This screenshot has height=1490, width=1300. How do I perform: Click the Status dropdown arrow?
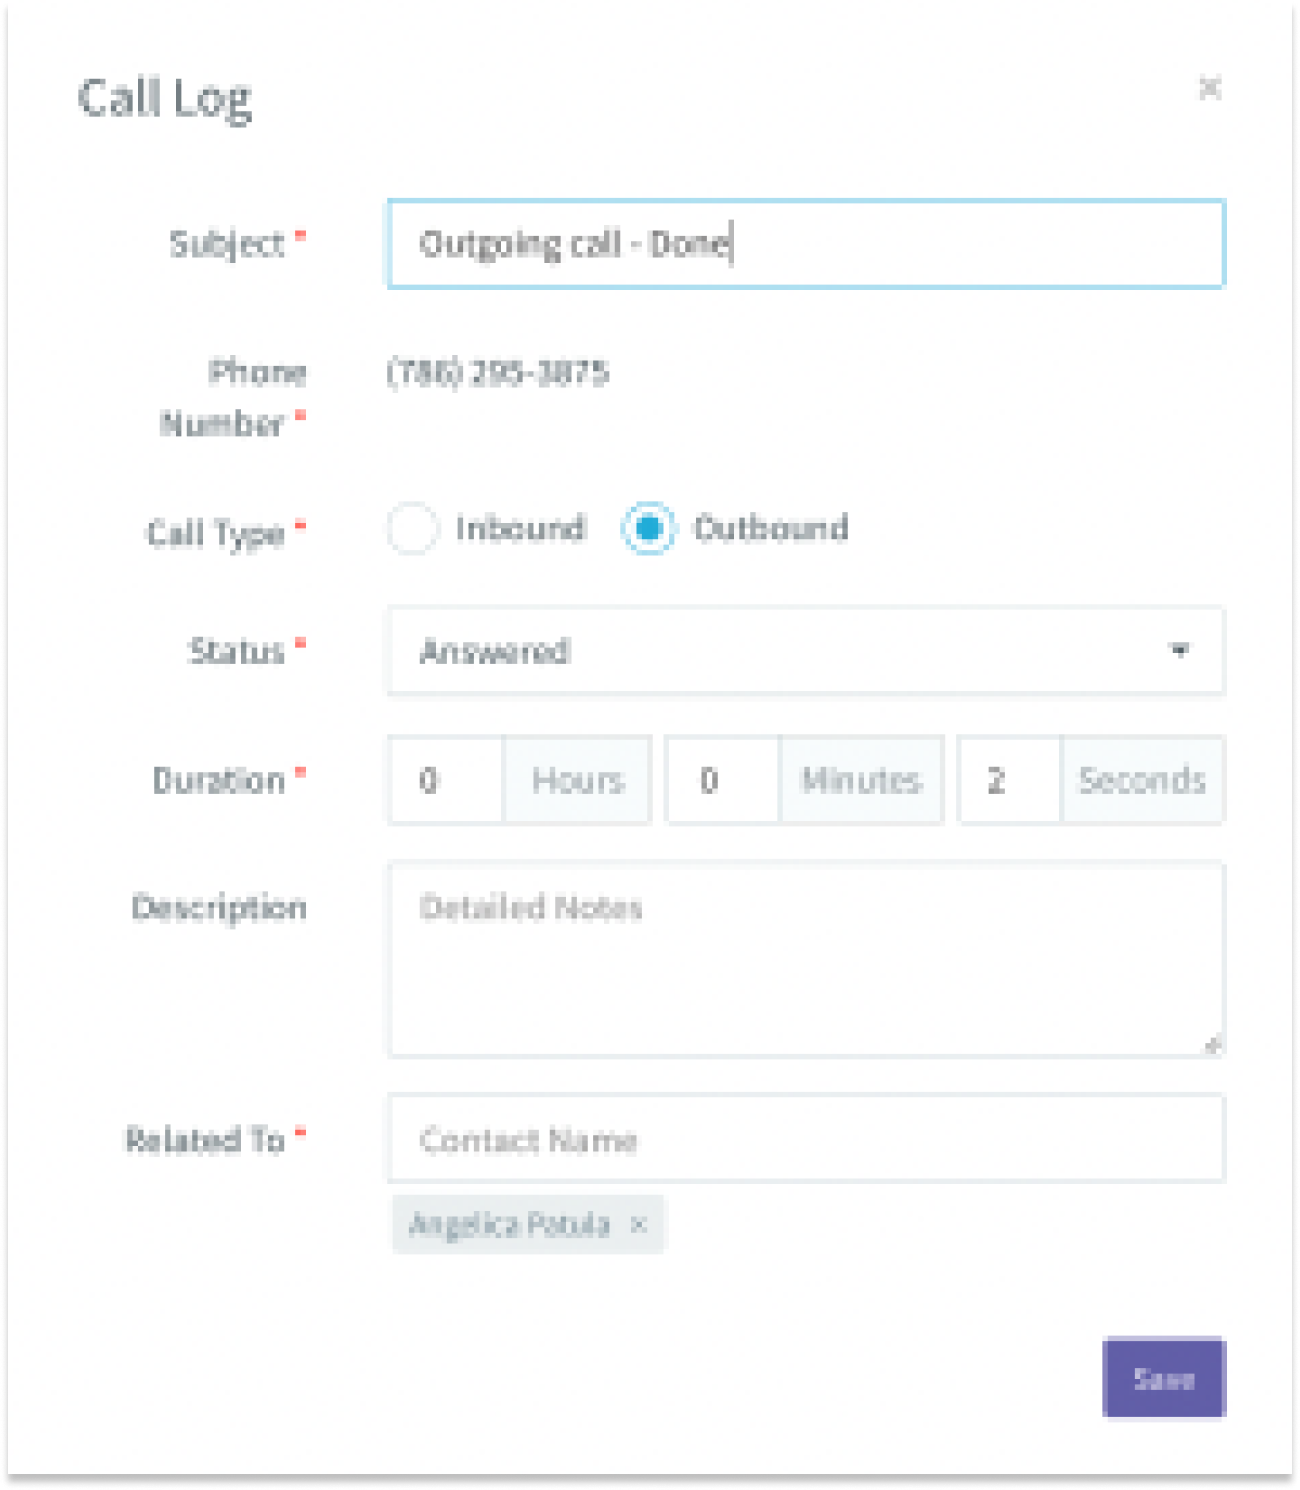coord(1180,651)
